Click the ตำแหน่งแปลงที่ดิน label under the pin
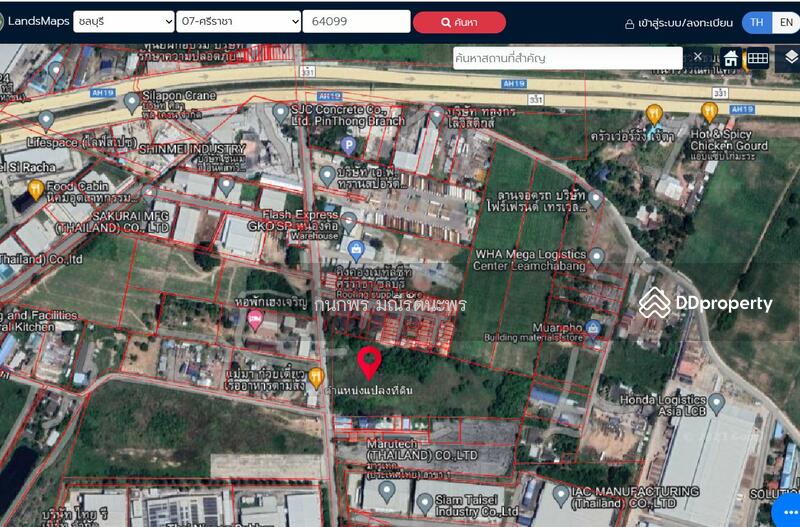 369,390
